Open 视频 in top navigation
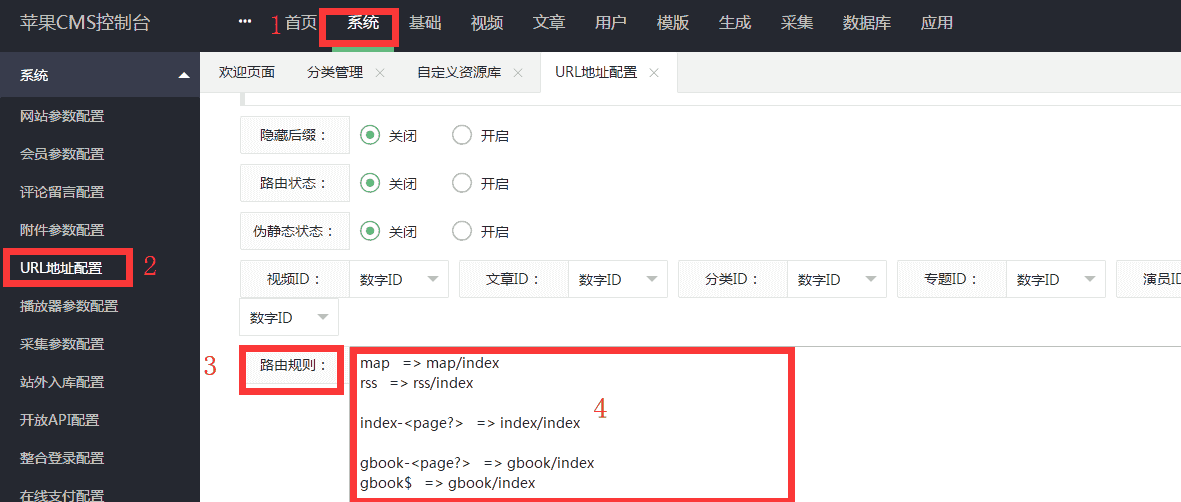 tap(487, 23)
